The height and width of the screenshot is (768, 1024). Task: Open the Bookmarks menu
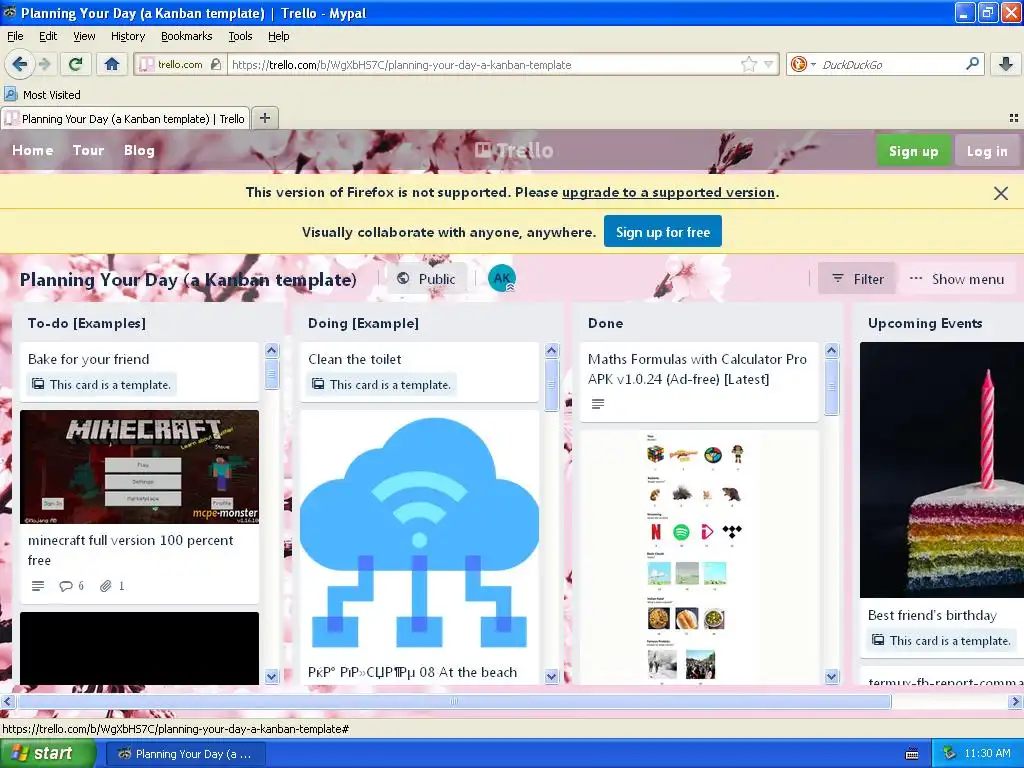click(187, 36)
